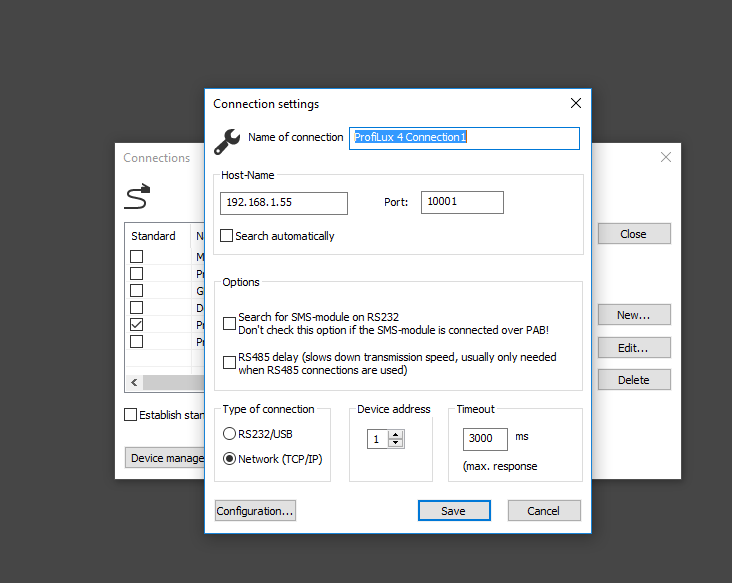Close the Connections window with X
Screen dimensions: 732x583
(x=666, y=157)
